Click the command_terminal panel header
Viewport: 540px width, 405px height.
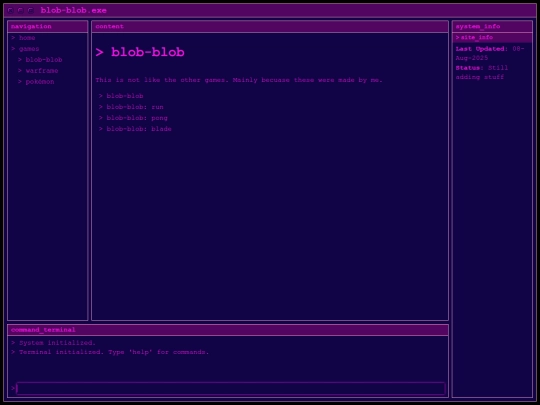[x=228, y=330]
